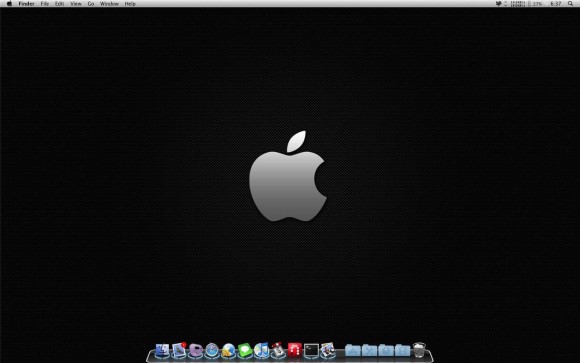Open the green Messages speech bubble
The width and height of the screenshot is (580, 363).
245,350
